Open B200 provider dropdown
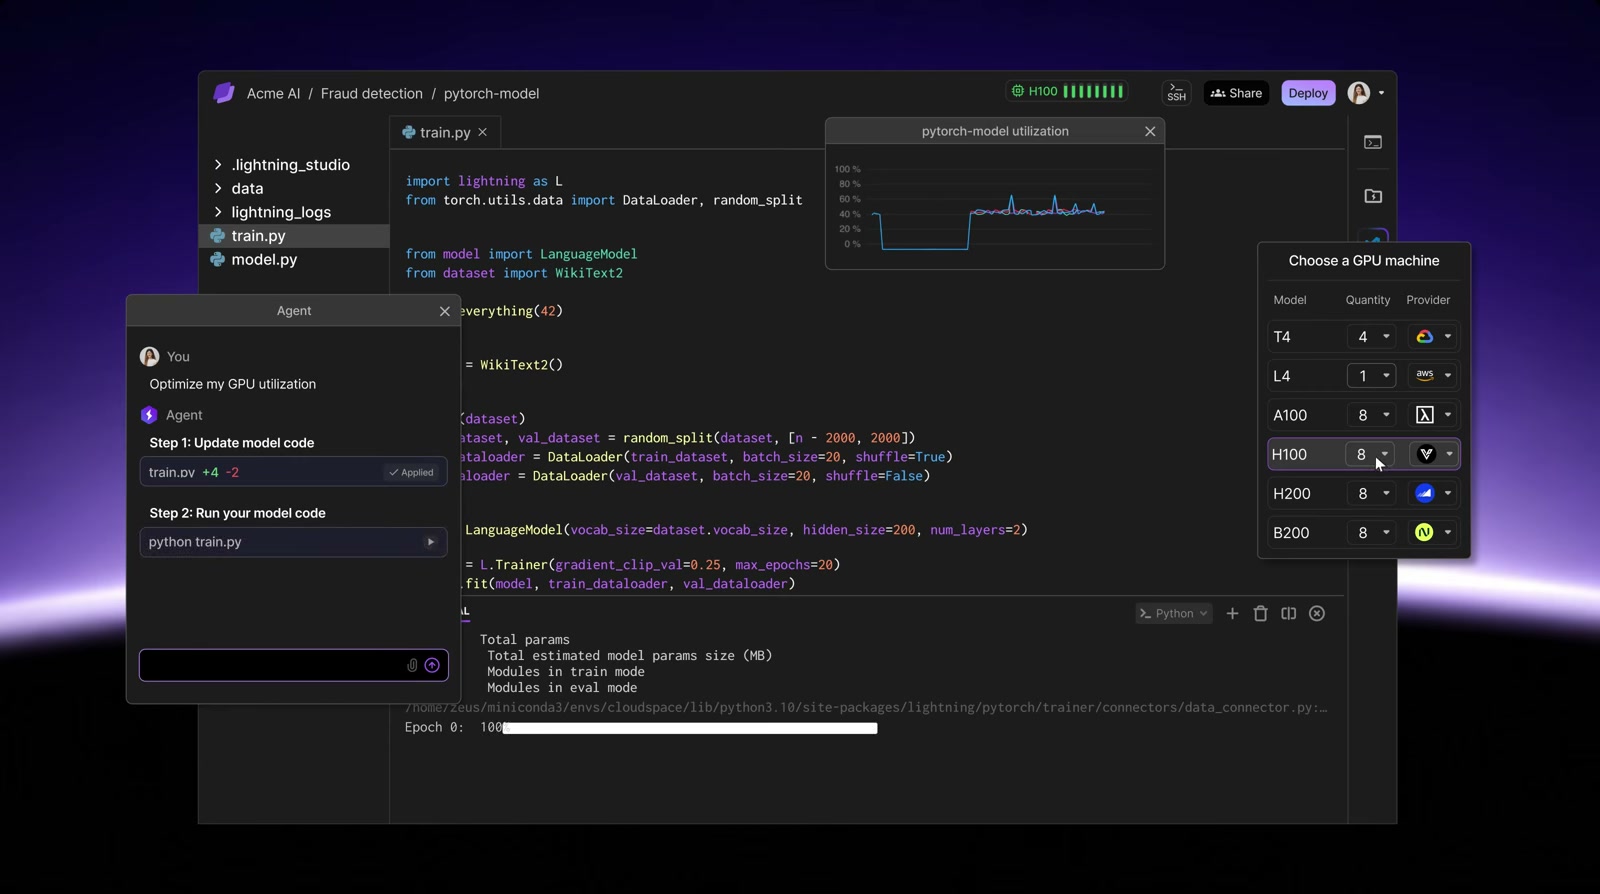The image size is (1600, 894). [x=1432, y=533]
